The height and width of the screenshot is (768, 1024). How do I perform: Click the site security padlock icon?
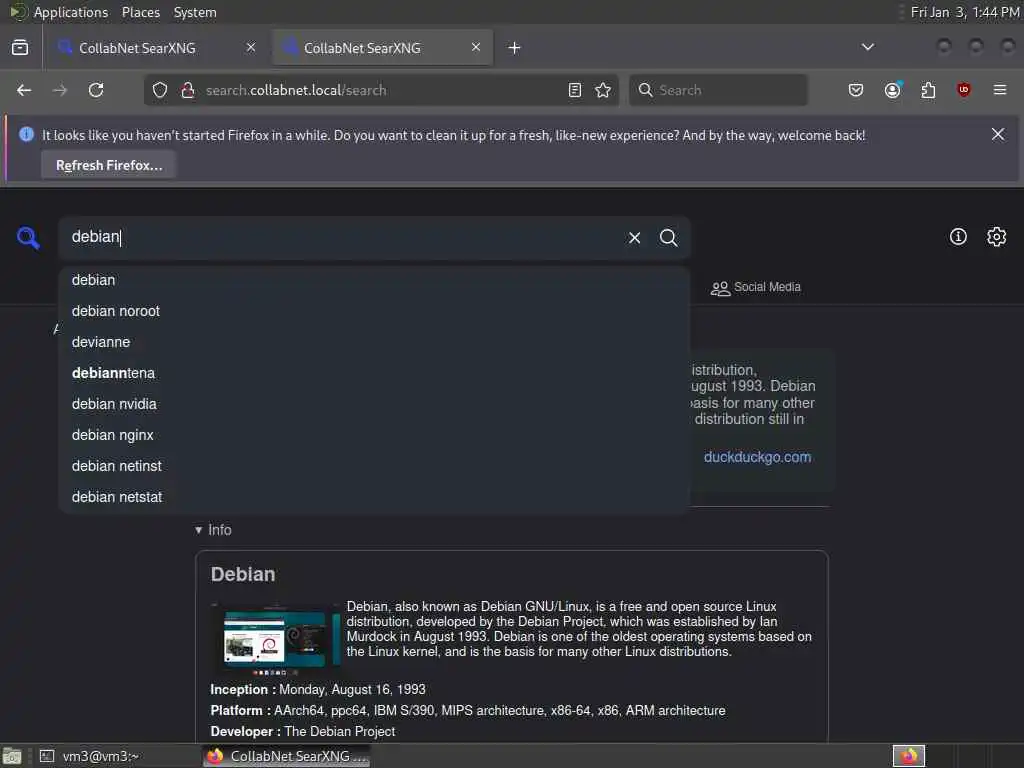click(x=187, y=90)
